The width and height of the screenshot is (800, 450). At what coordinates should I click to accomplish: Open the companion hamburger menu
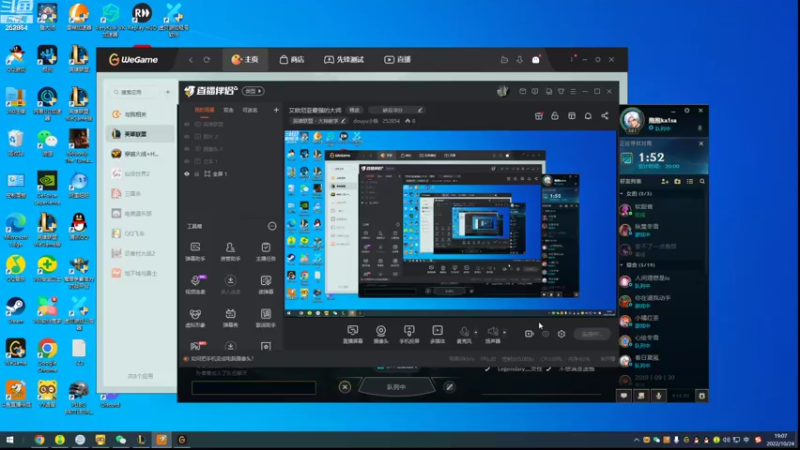573,91
